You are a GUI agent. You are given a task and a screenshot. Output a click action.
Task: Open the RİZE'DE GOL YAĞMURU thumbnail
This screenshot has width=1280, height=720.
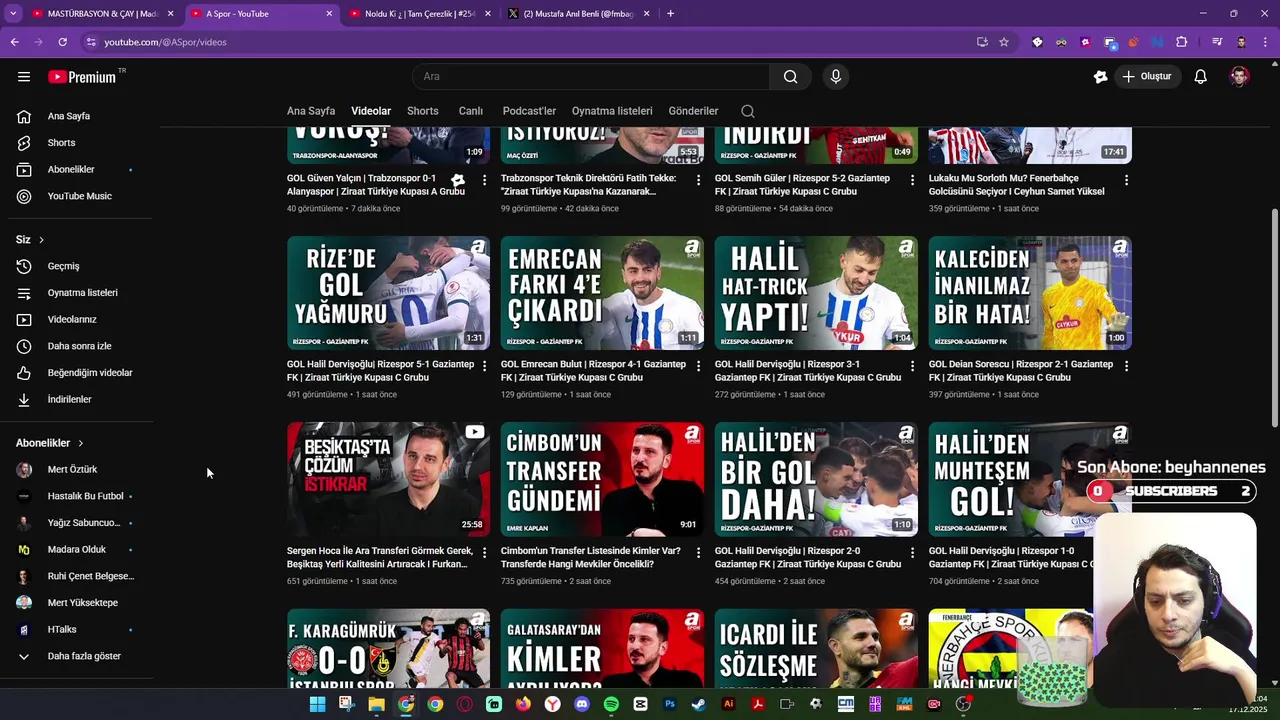(x=388, y=293)
